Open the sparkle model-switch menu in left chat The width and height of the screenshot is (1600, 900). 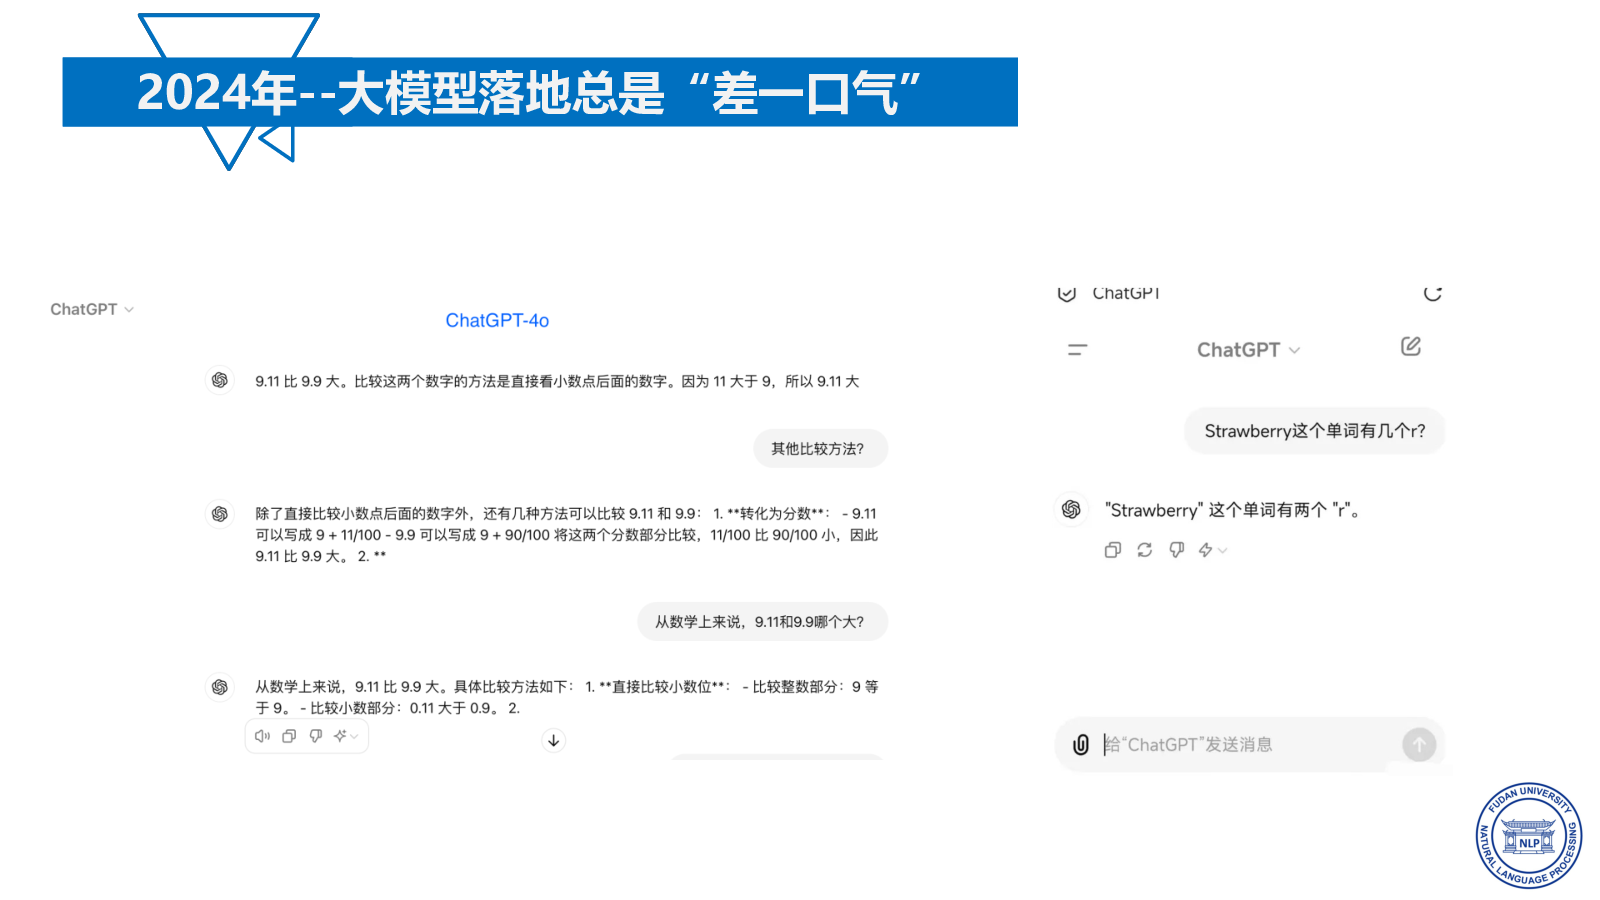click(x=345, y=736)
